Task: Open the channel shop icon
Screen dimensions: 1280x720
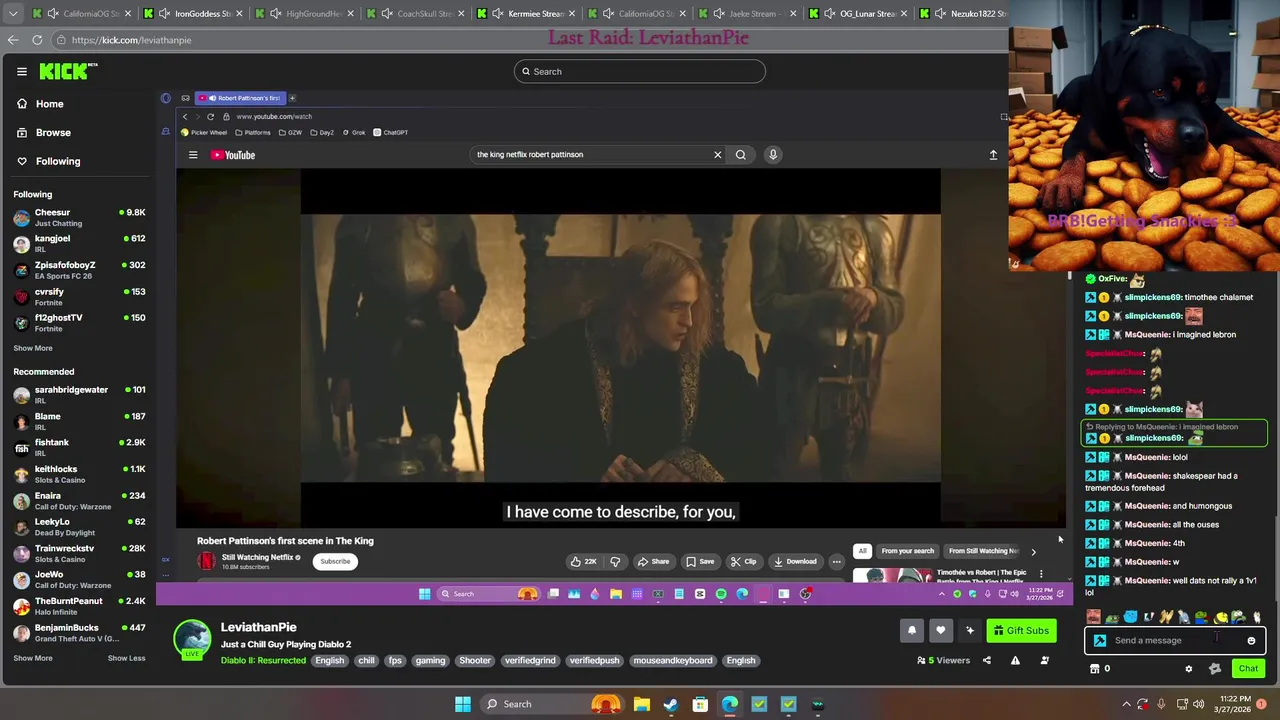Action: pos(1094,669)
